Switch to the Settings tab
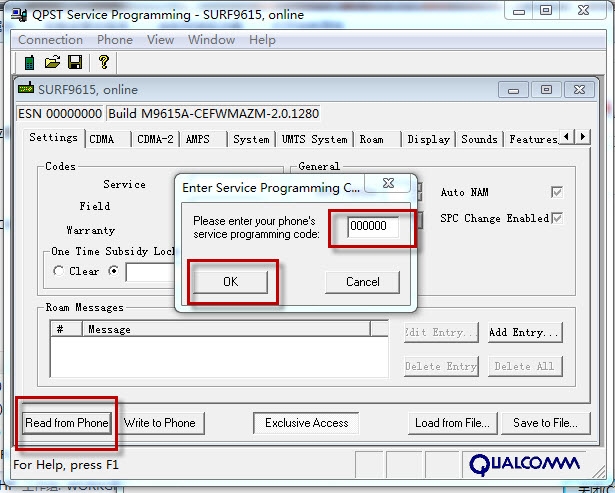Viewport: 615px width, 493px height. pyautogui.click(x=53, y=138)
